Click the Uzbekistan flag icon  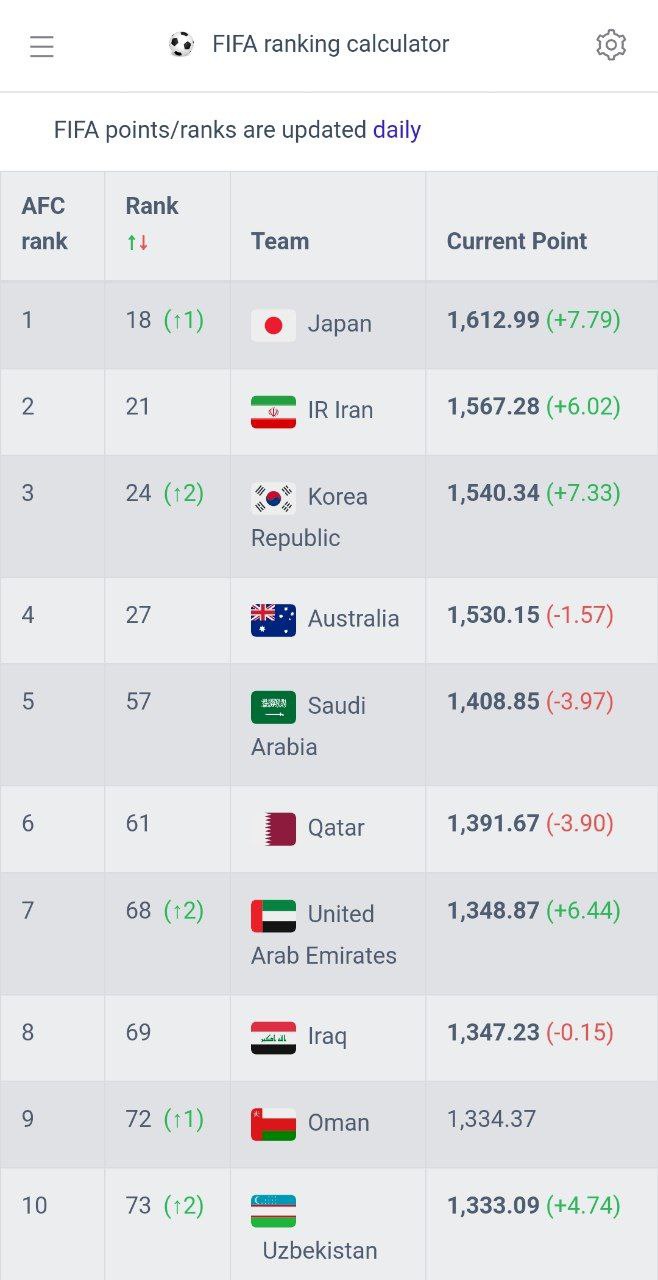[x=273, y=1208]
